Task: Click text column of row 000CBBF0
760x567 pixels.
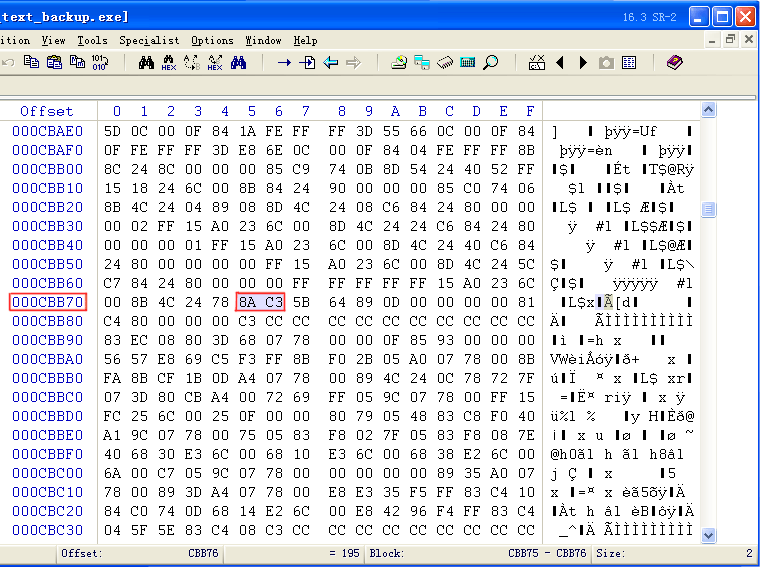Action: click(617, 454)
